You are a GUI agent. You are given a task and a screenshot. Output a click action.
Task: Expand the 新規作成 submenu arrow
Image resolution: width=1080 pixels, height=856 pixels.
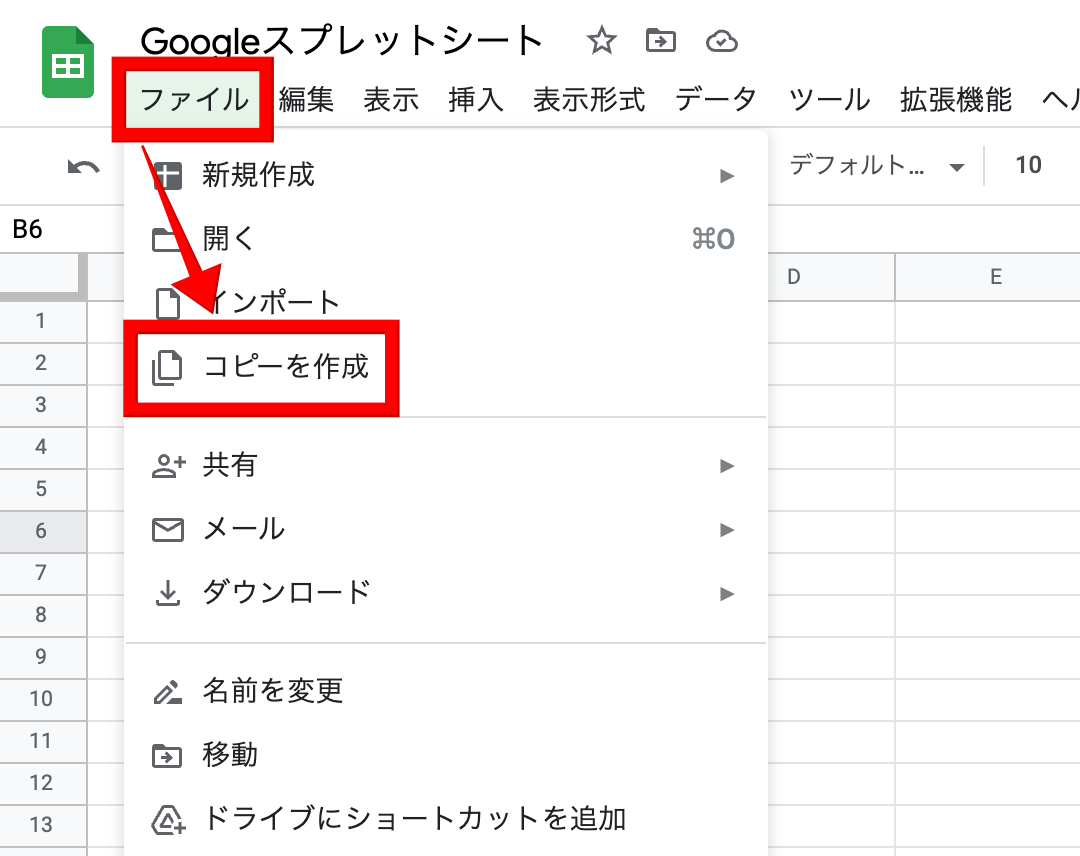tap(727, 176)
